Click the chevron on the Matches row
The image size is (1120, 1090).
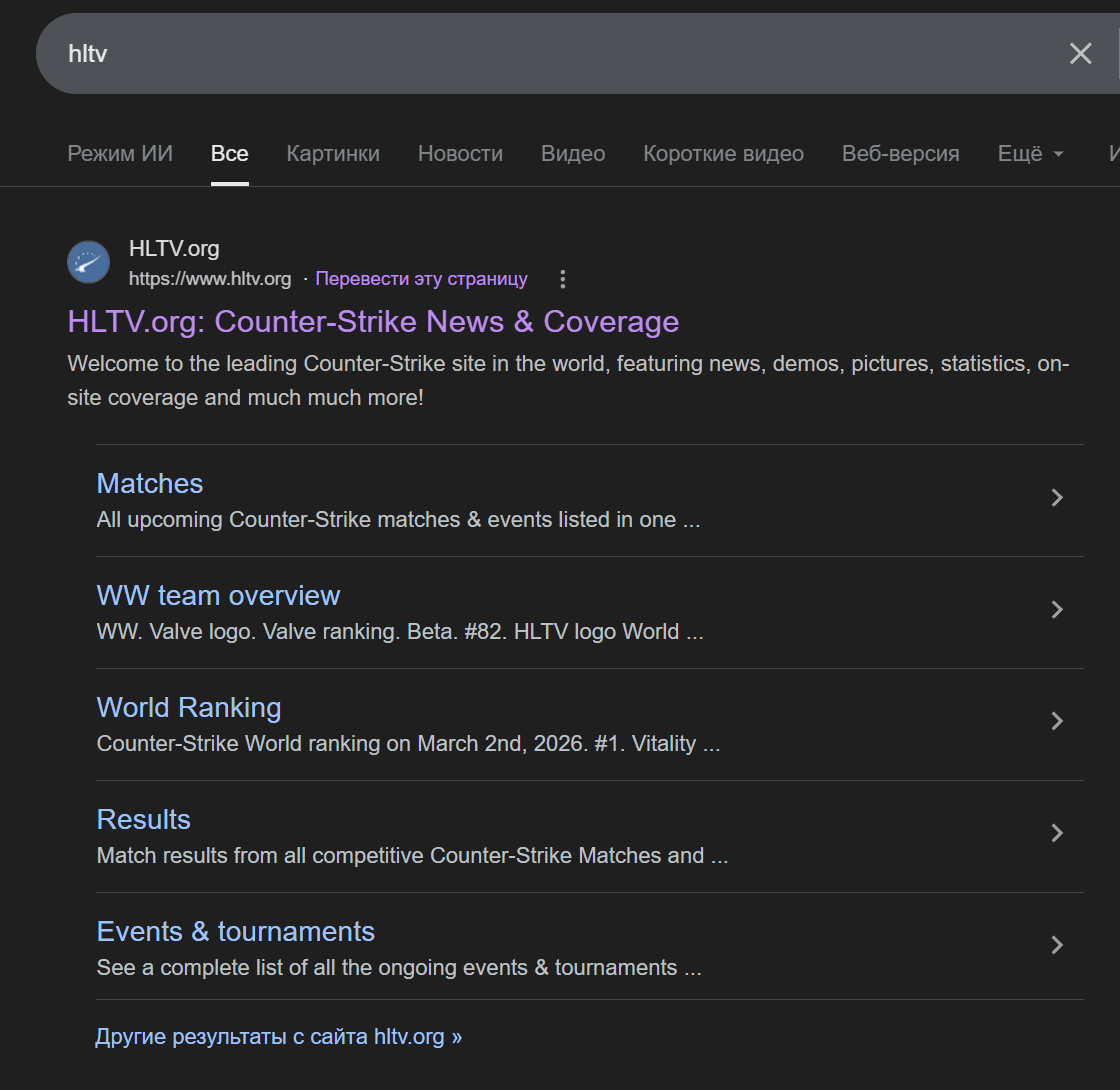pyautogui.click(x=1057, y=497)
